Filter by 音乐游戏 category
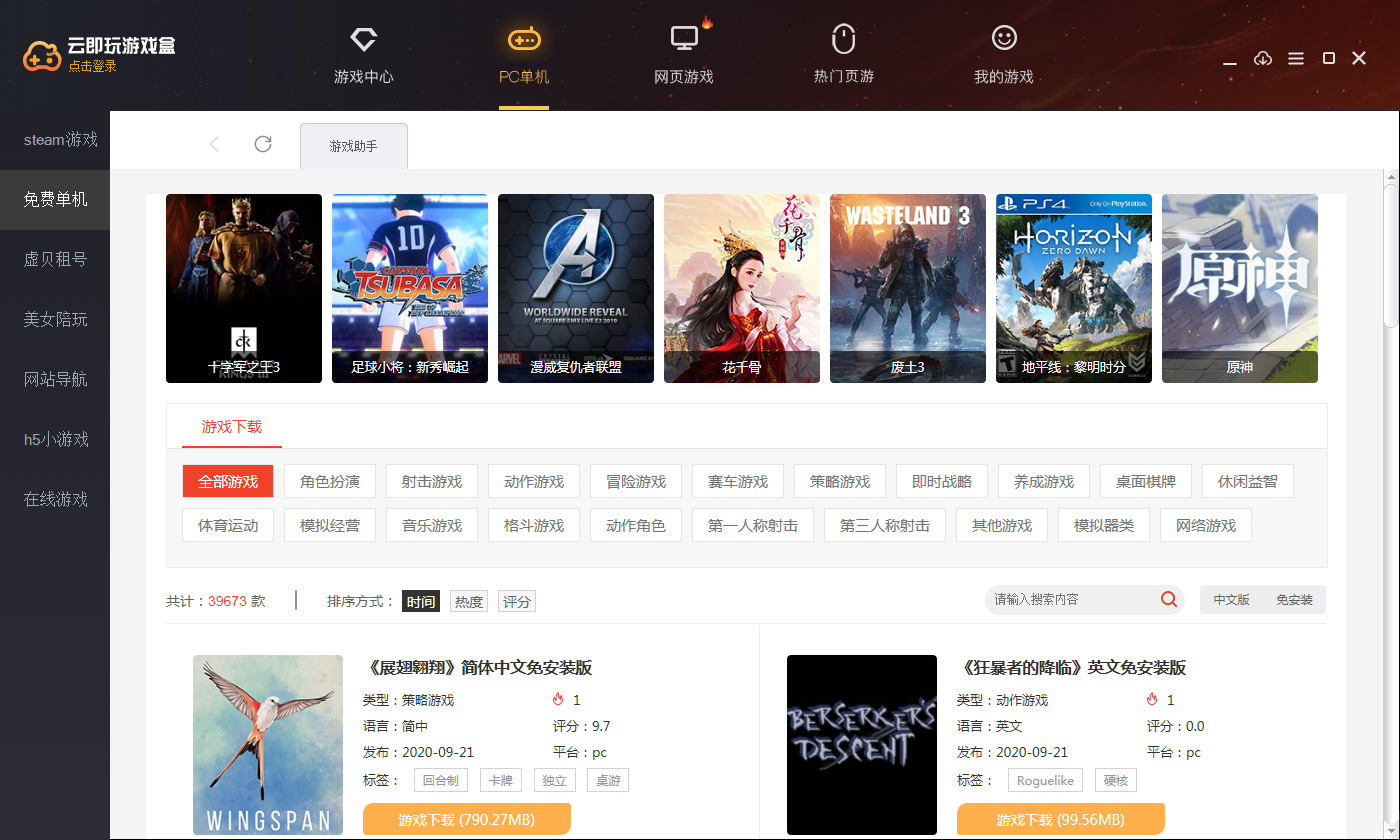 click(x=432, y=525)
